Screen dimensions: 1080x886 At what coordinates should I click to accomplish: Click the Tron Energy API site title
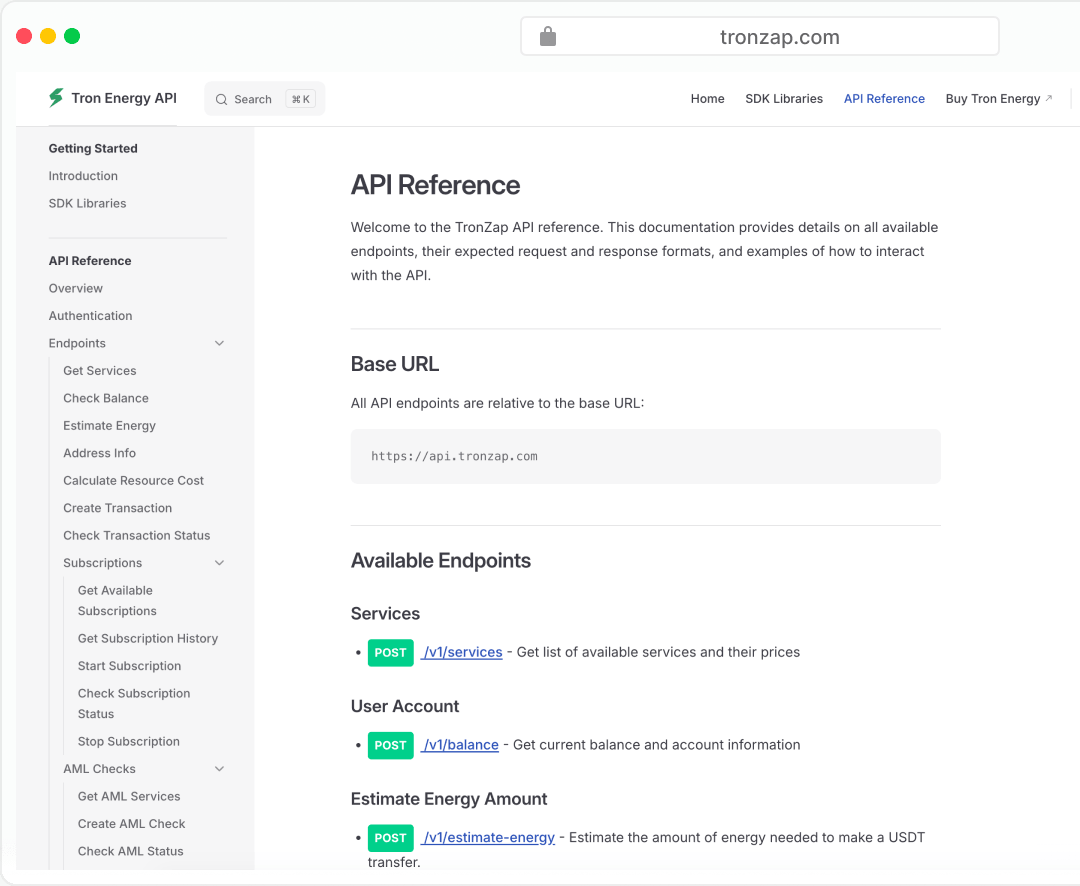point(124,98)
